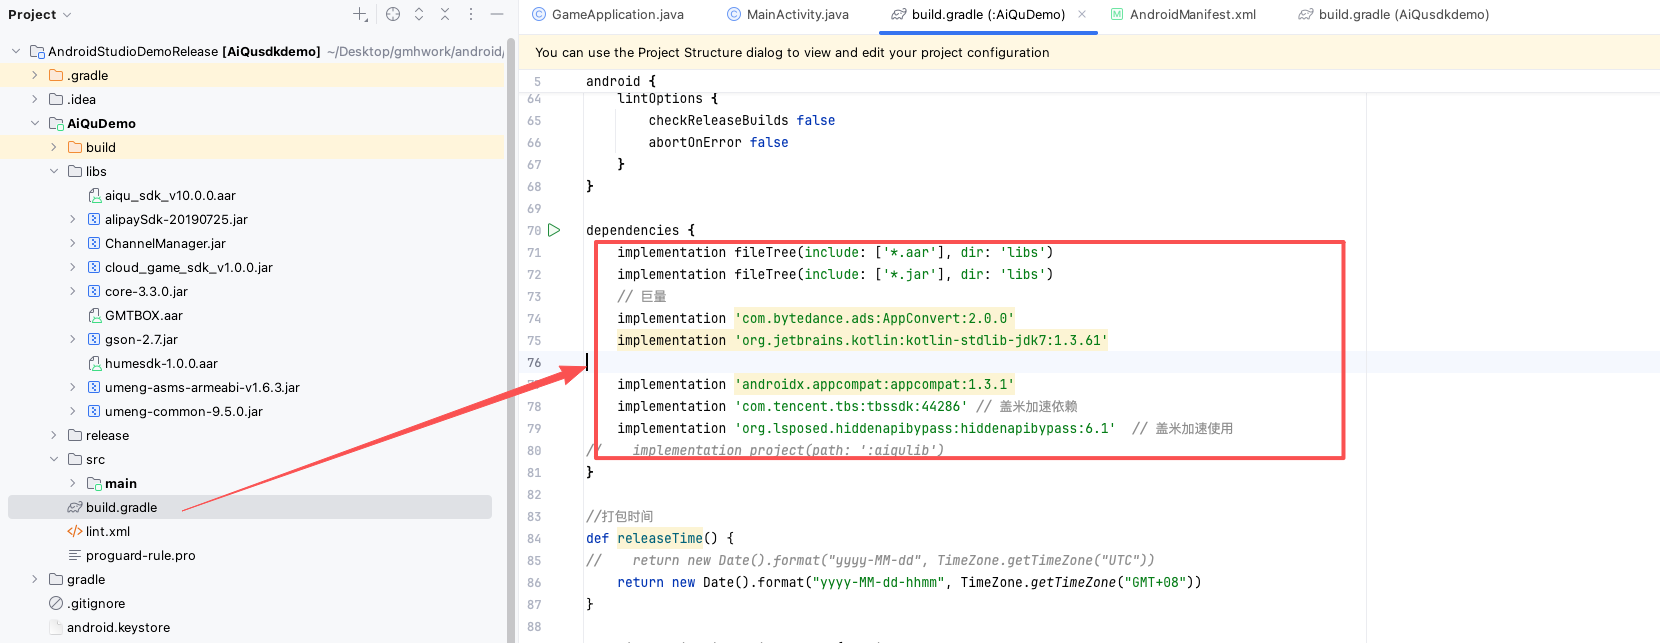Open the Project panel options kebab menu
Image resolution: width=1660 pixels, height=643 pixels.
(471, 14)
